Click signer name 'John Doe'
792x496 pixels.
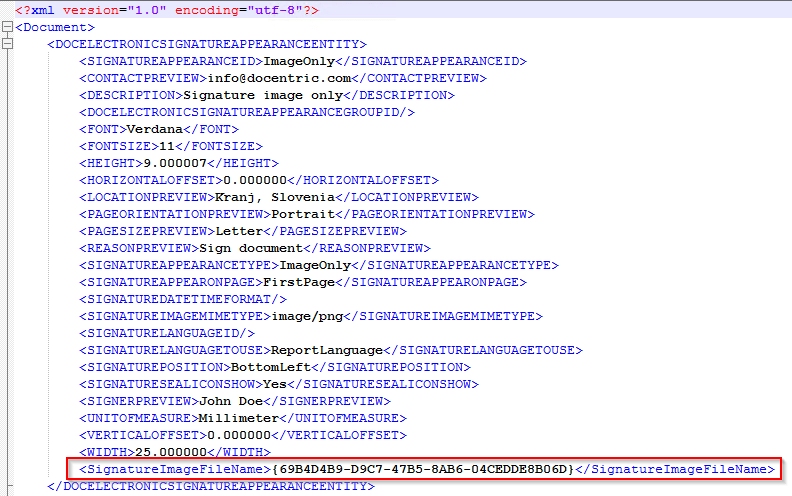click(x=231, y=402)
